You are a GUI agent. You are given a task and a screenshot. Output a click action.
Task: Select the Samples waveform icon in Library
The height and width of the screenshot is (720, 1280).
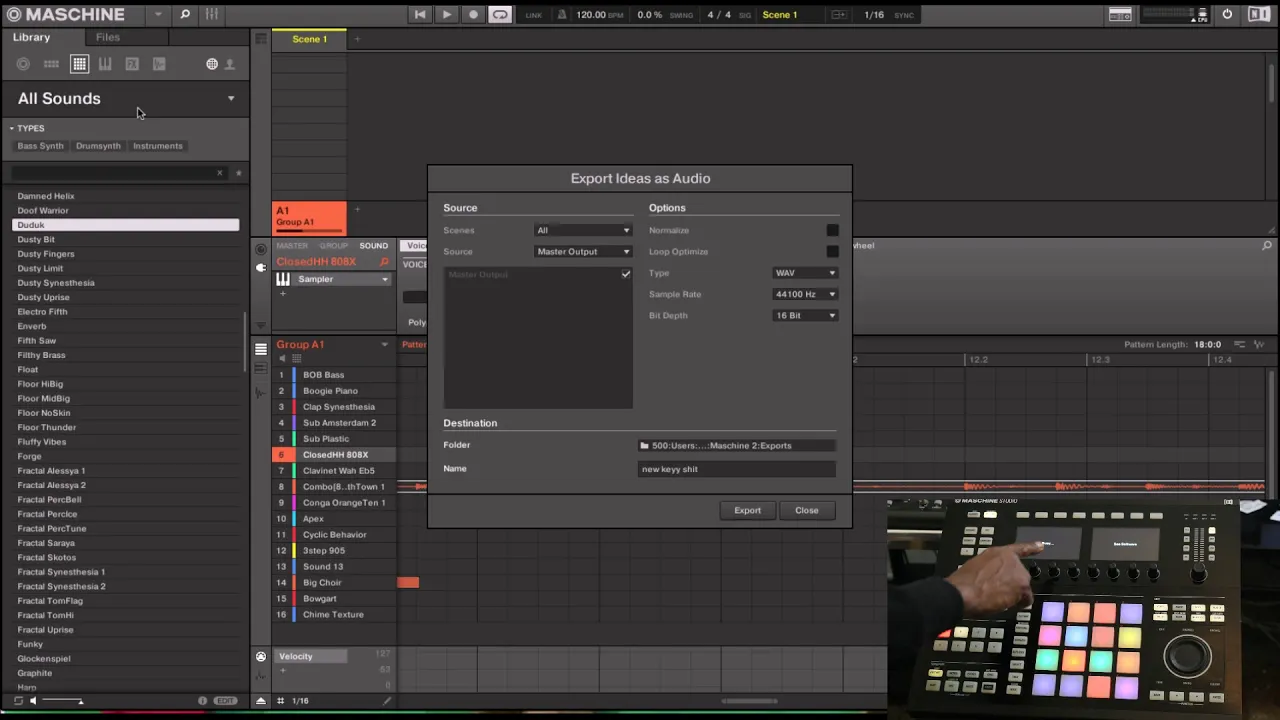click(x=159, y=64)
